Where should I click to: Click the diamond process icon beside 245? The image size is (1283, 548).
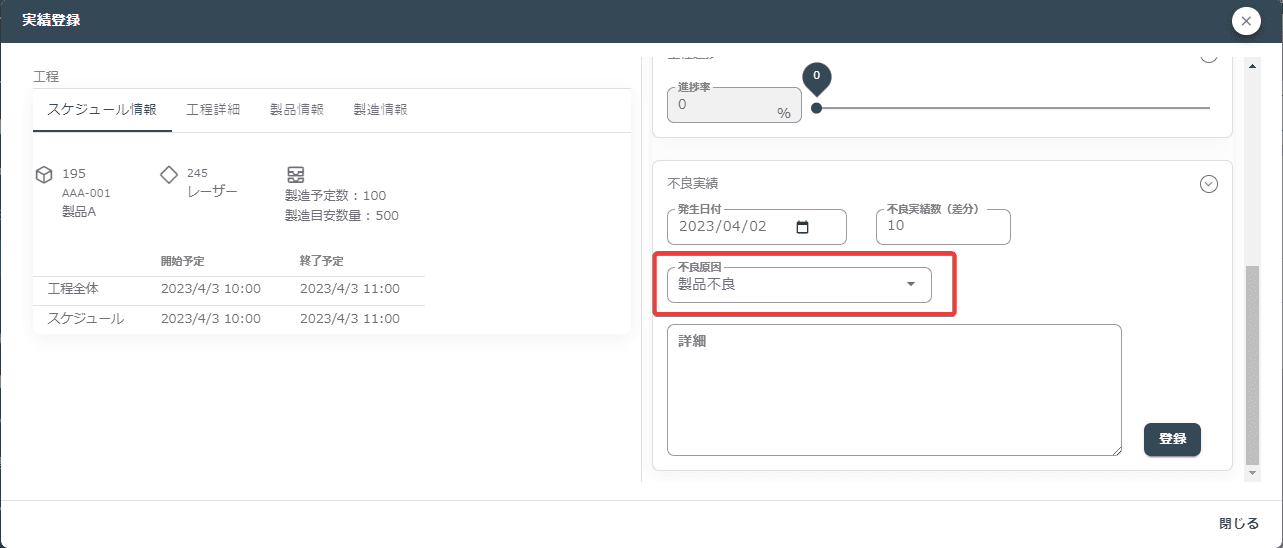click(169, 175)
